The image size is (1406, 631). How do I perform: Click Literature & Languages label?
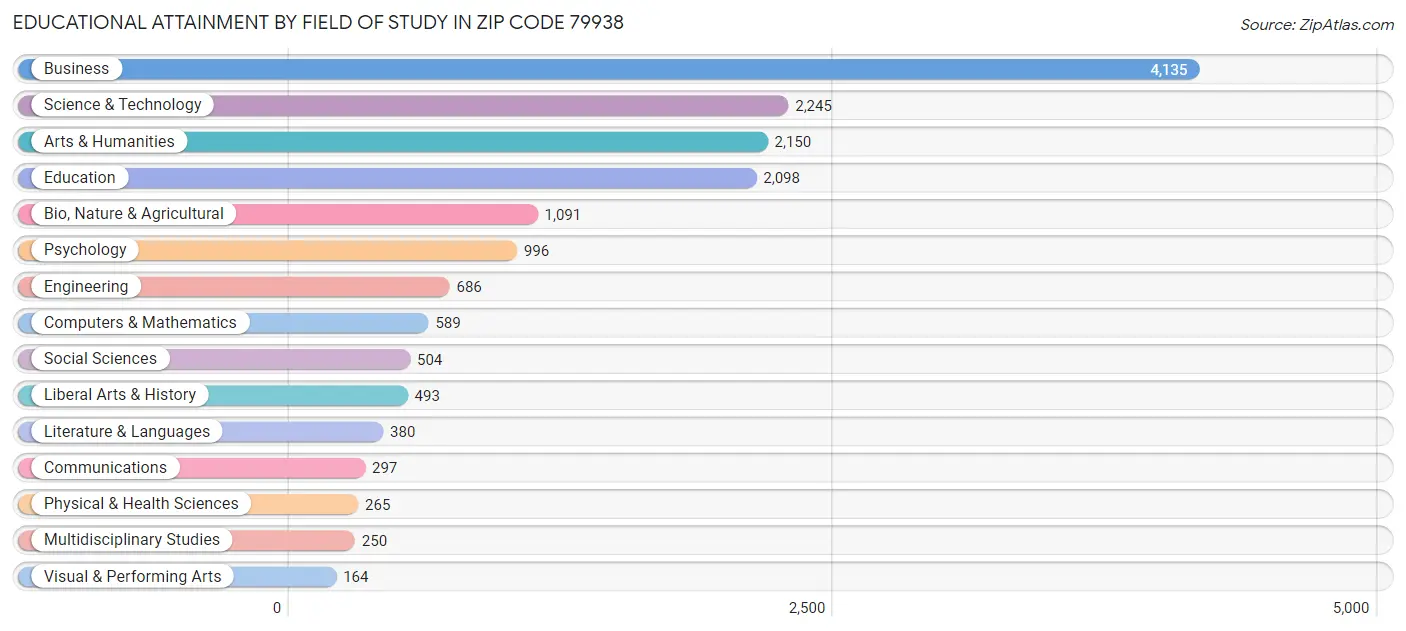pyautogui.click(x=127, y=432)
